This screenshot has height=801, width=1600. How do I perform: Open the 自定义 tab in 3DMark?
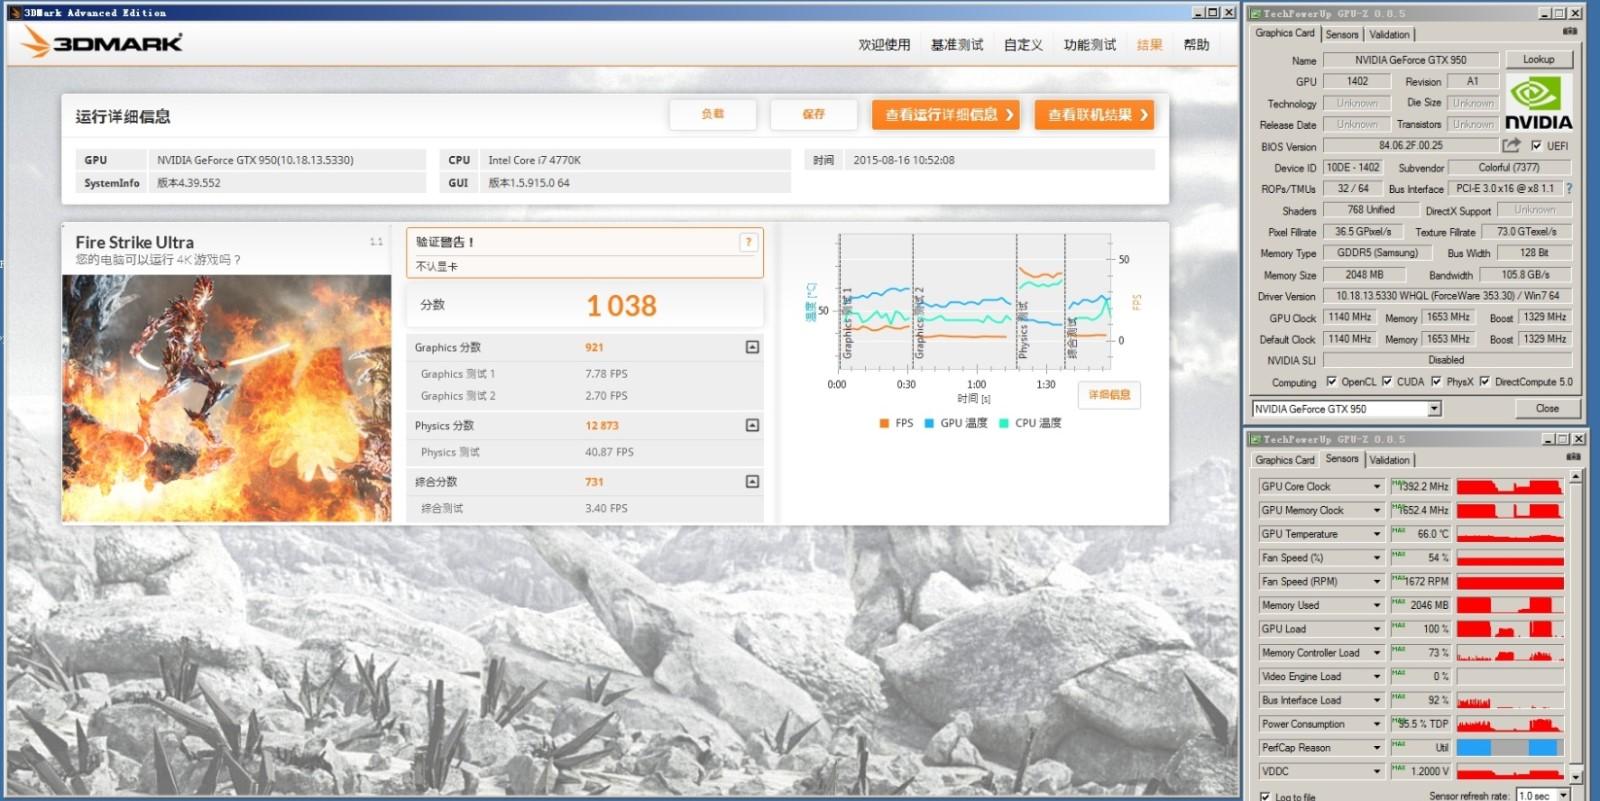(x=1023, y=45)
